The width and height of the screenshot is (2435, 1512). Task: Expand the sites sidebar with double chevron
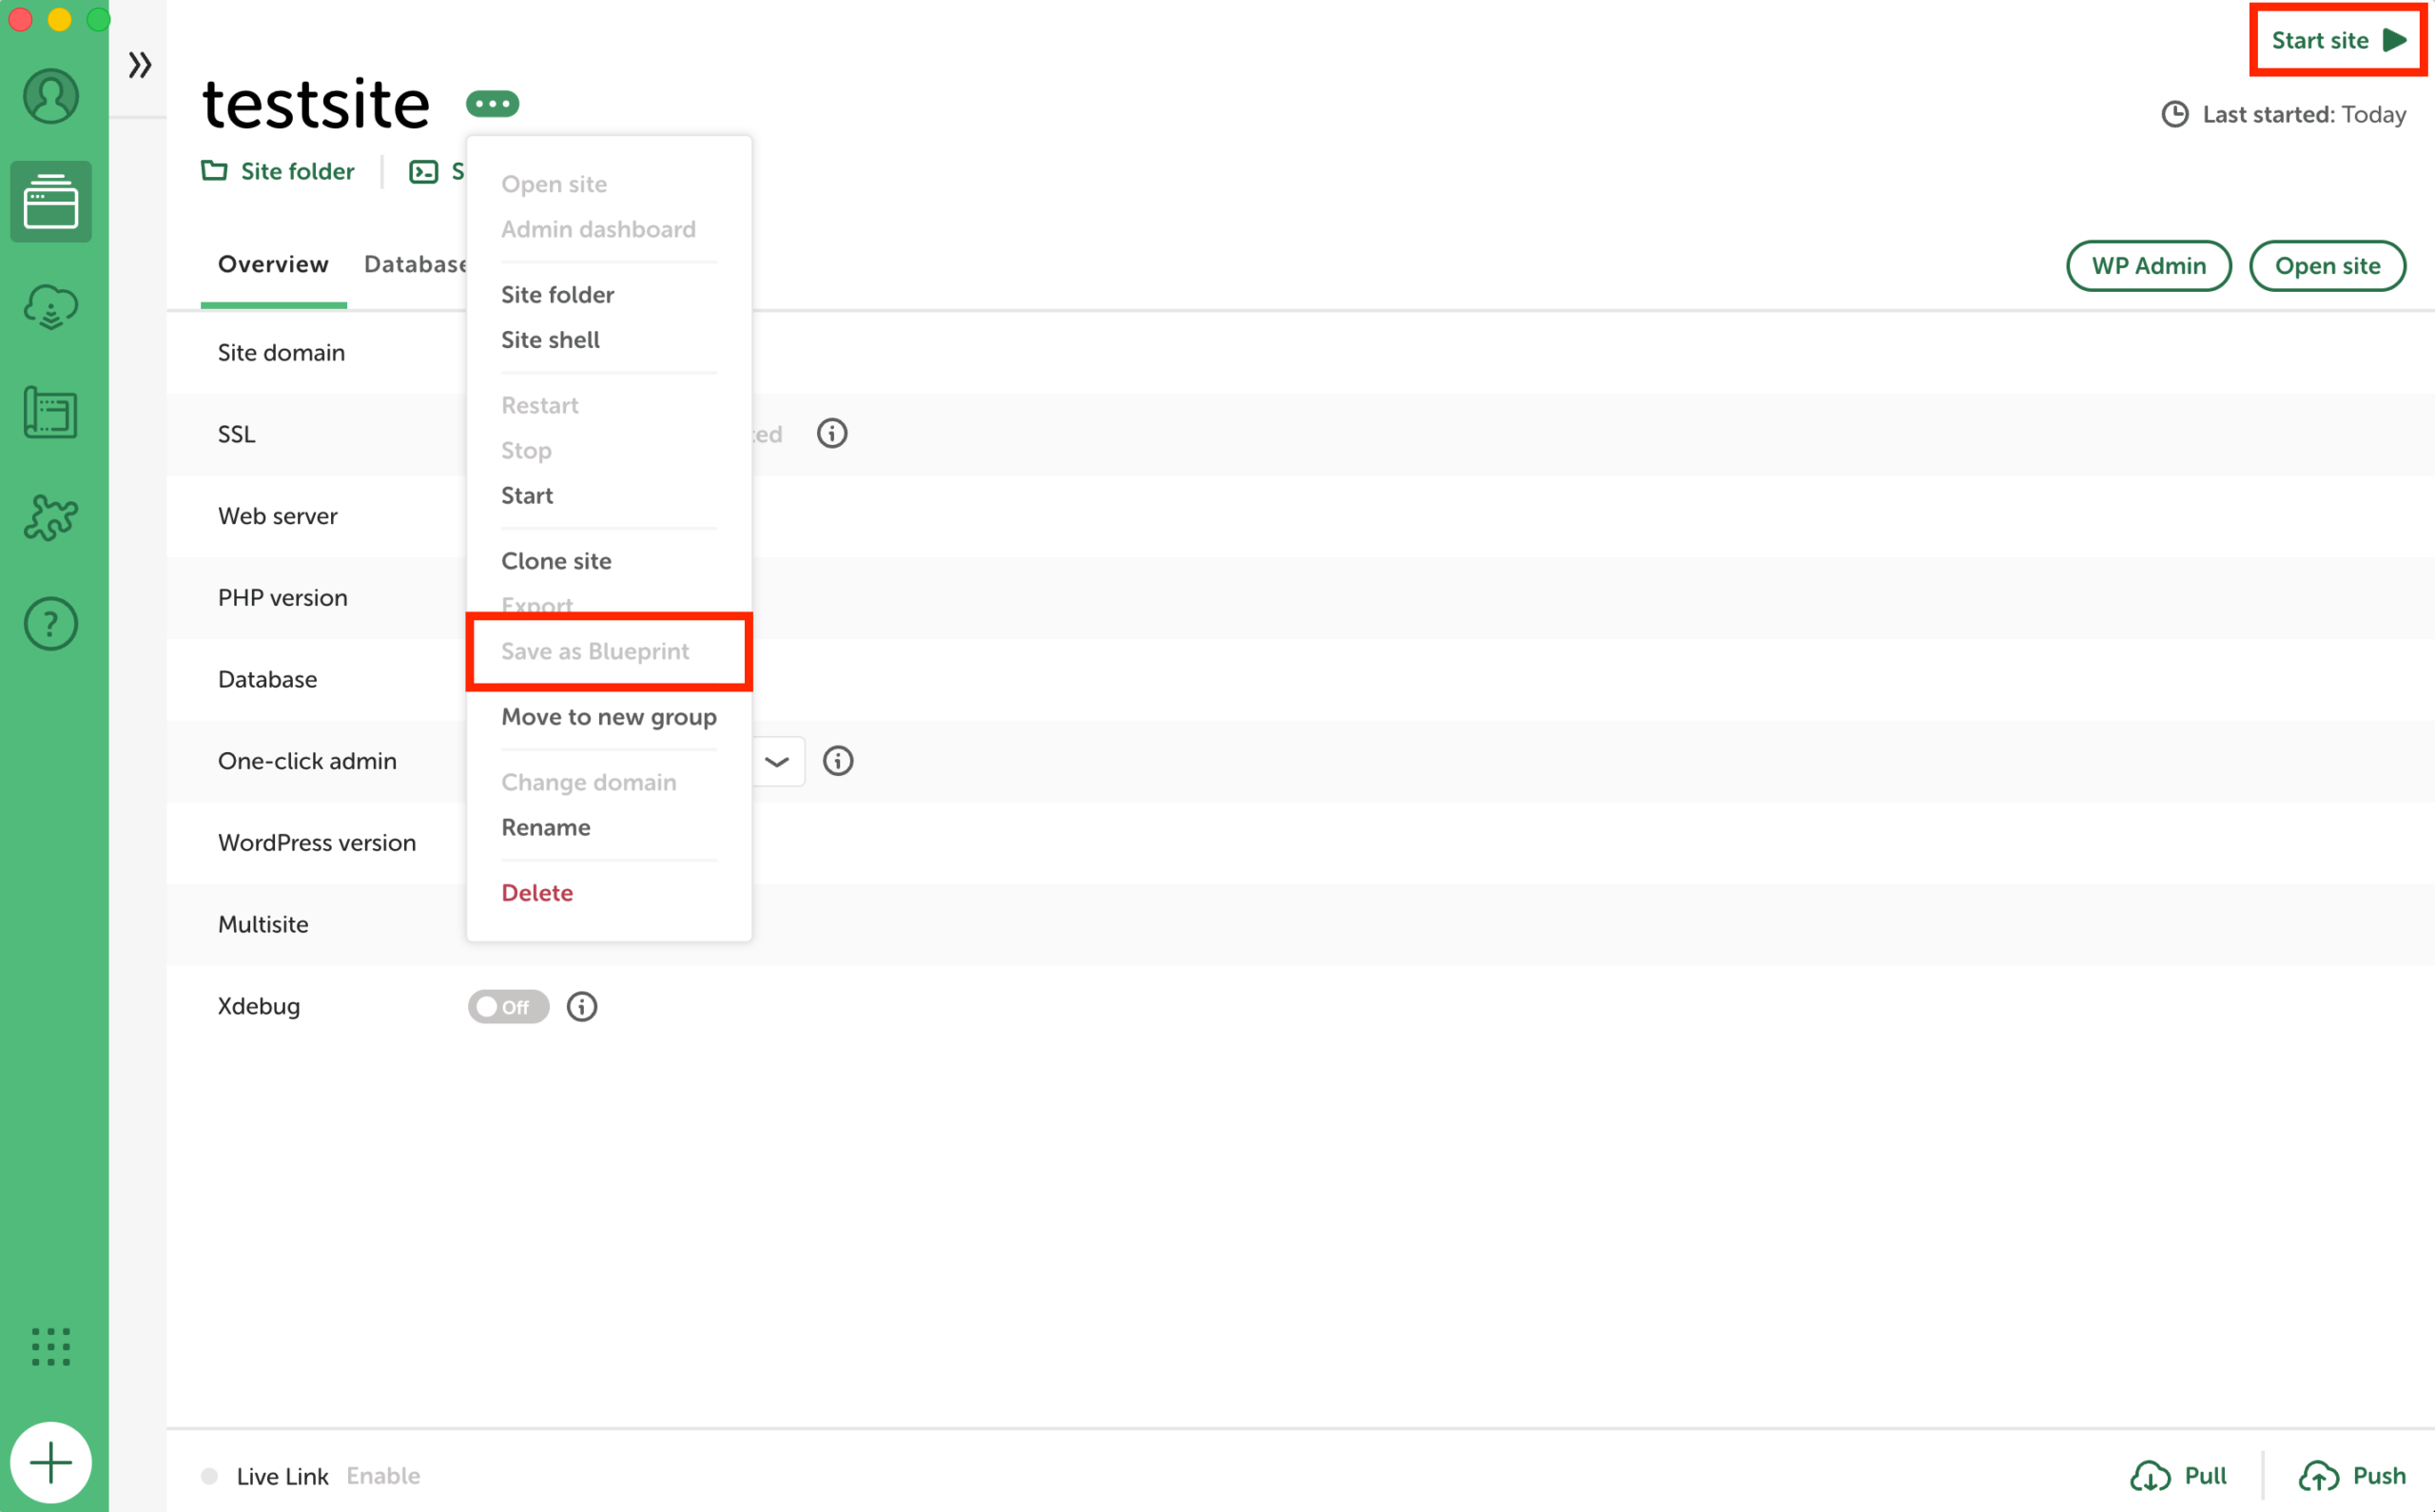tap(140, 65)
